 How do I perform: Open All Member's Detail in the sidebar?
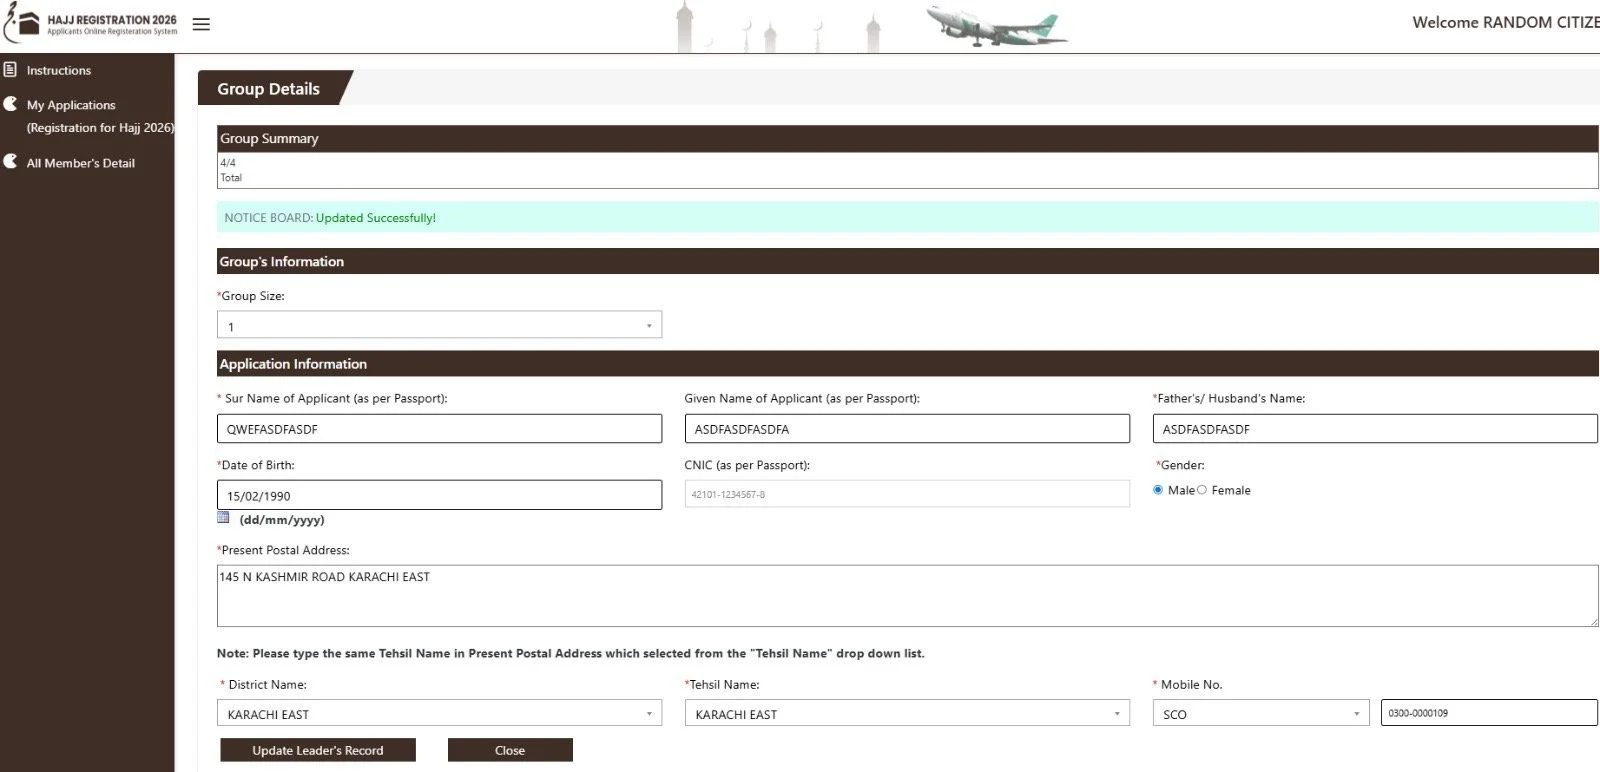[x=80, y=163]
